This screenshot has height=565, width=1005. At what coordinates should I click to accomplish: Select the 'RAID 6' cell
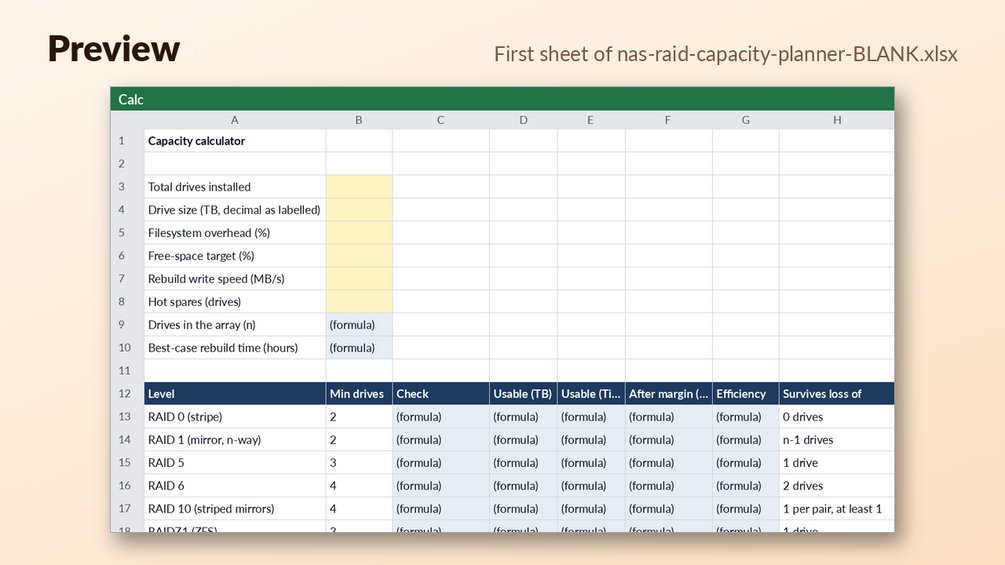pyautogui.click(x=235, y=486)
